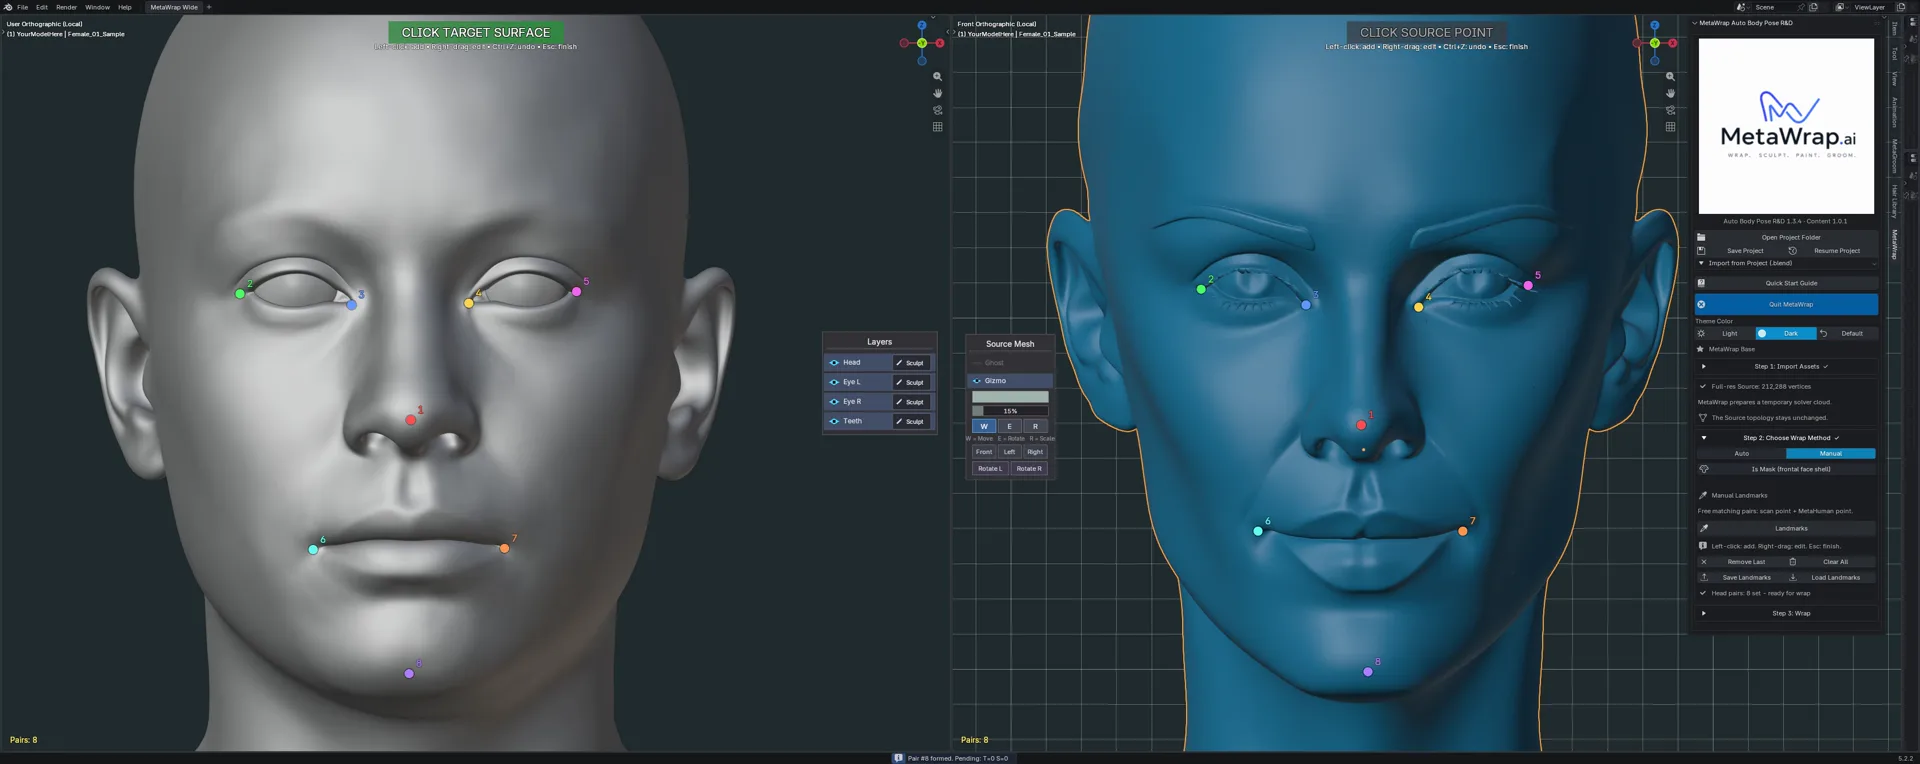Select the Dark theme color option
This screenshot has height=764, width=1920.
point(1786,333)
